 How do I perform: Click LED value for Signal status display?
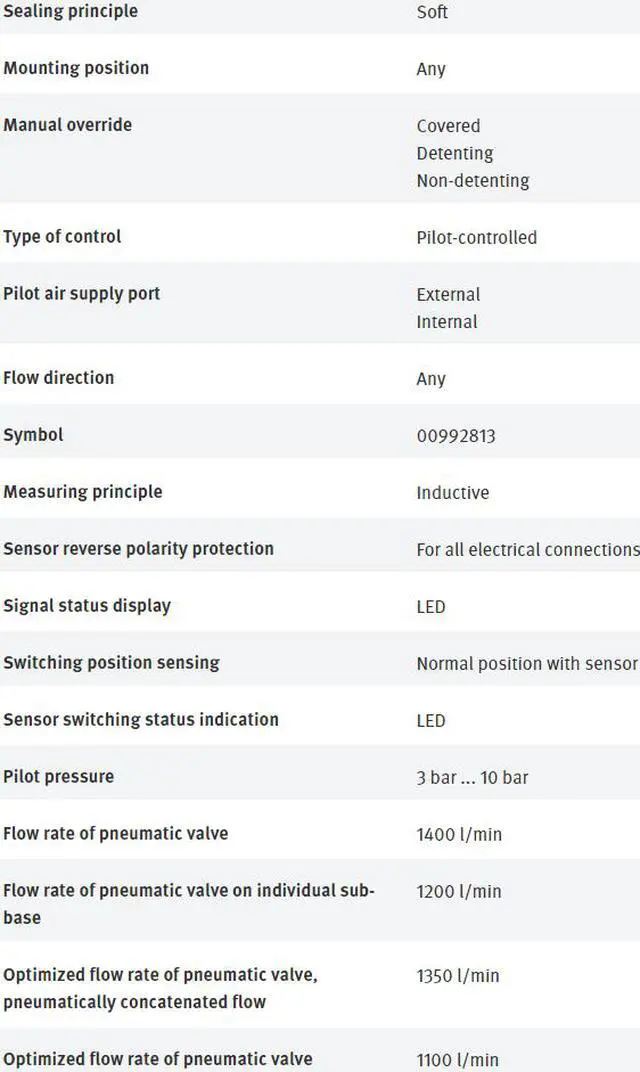tap(431, 607)
